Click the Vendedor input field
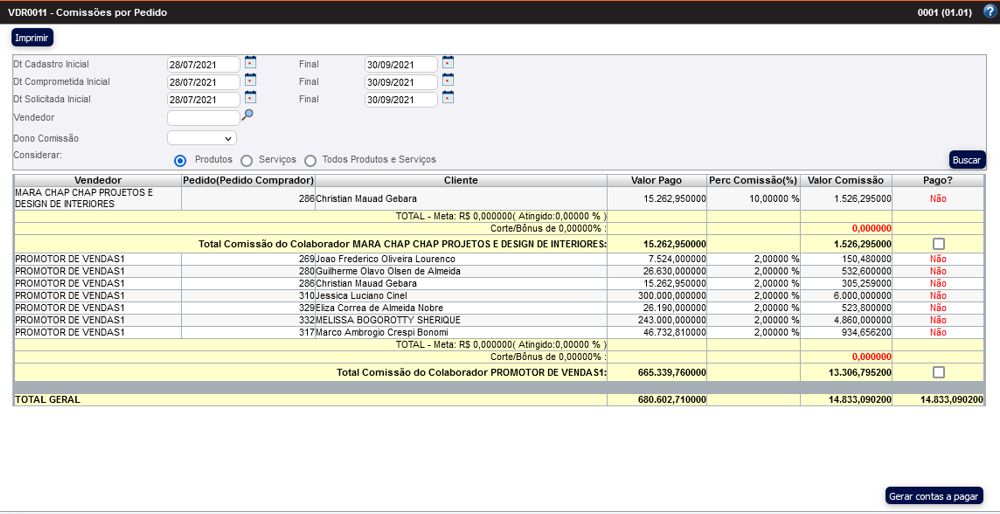 pyautogui.click(x=203, y=118)
